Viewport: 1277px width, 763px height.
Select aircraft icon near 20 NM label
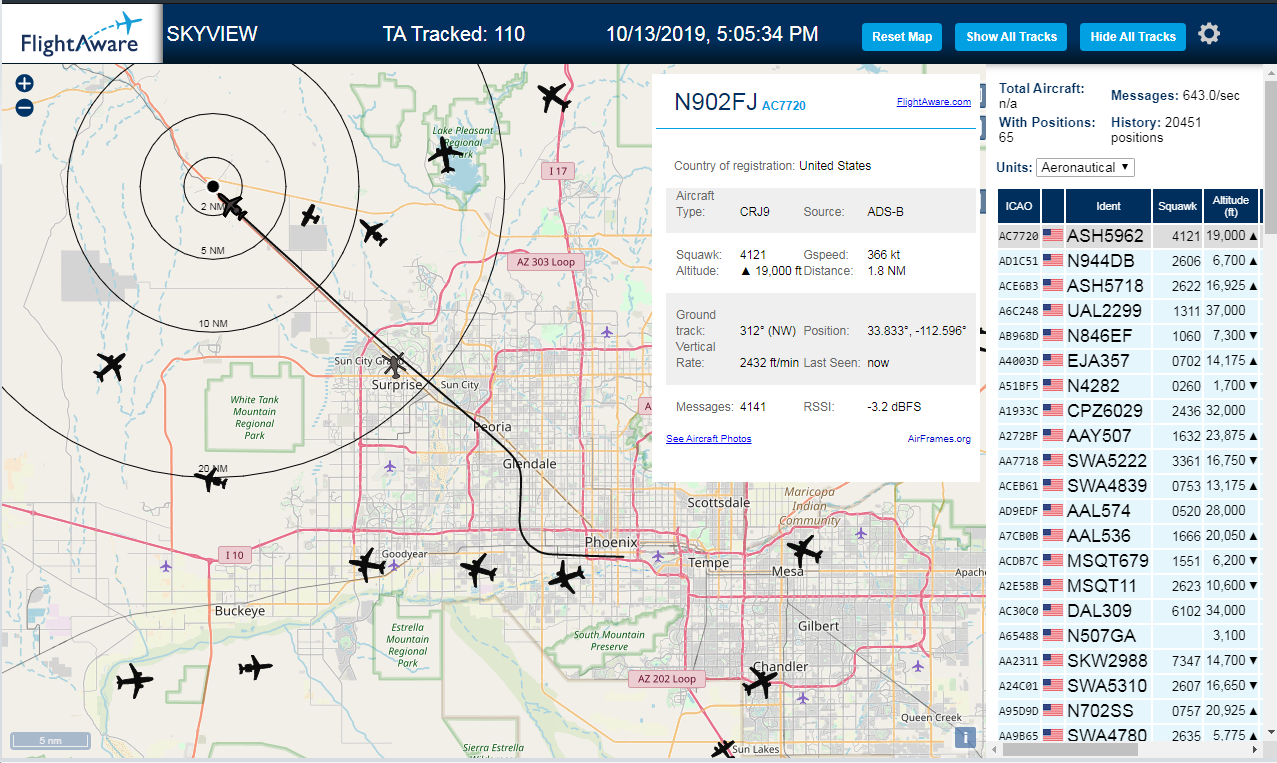[212, 480]
